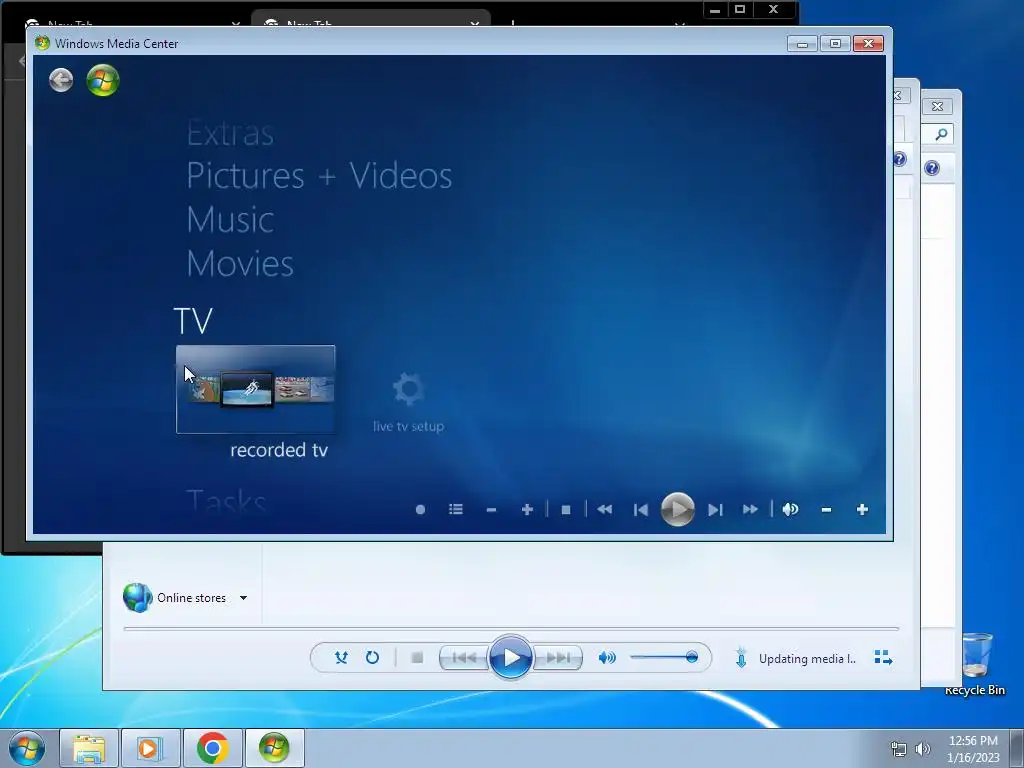Mute sound in Windows Media Player
Image resolution: width=1024 pixels, height=768 pixels.
(x=607, y=658)
